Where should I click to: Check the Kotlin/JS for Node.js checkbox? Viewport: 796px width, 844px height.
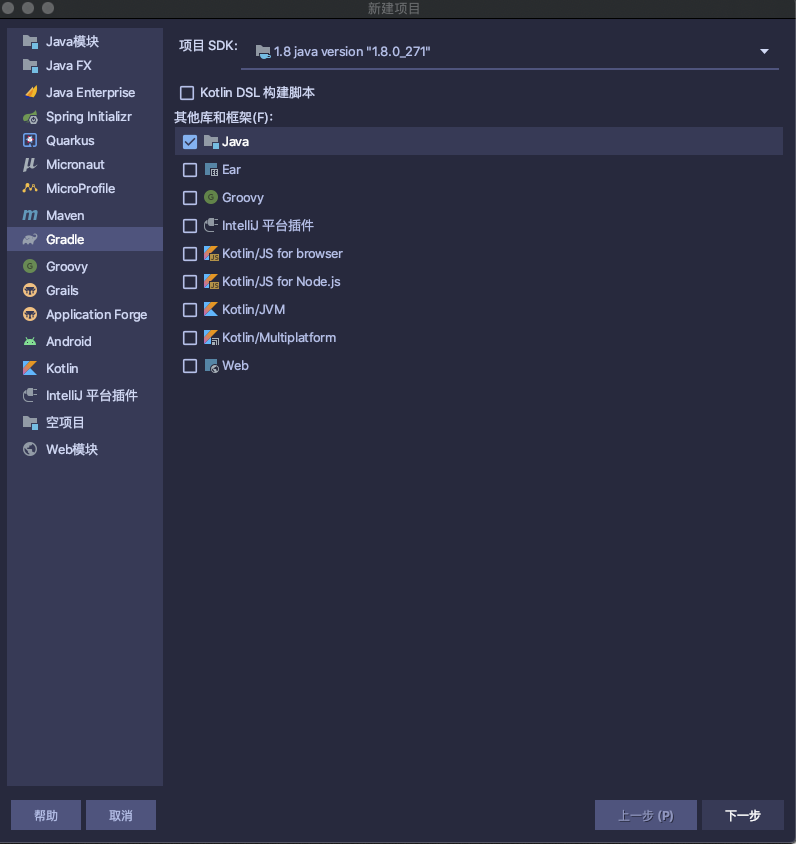pos(190,282)
